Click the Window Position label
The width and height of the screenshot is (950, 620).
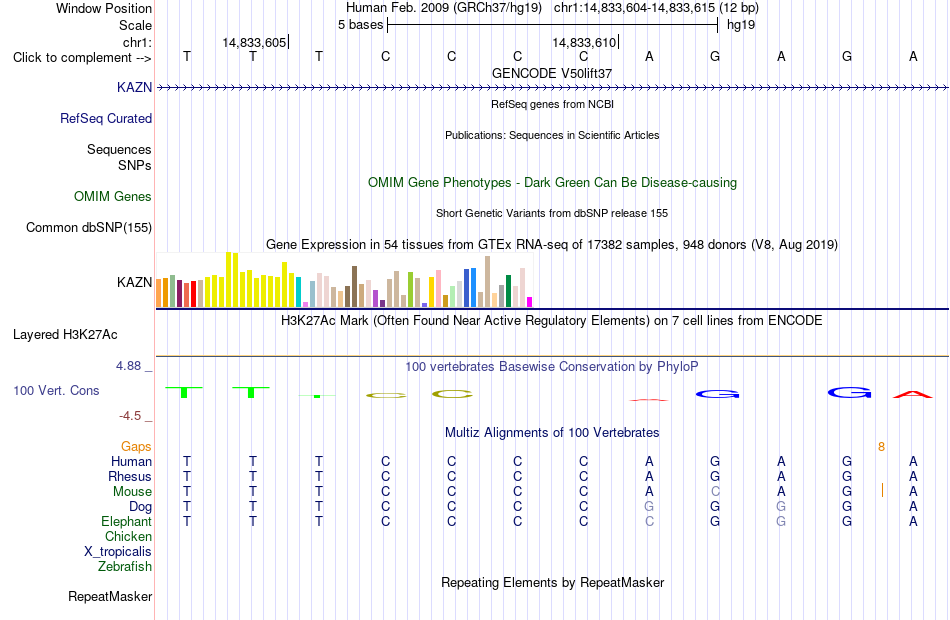tap(104, 8)
